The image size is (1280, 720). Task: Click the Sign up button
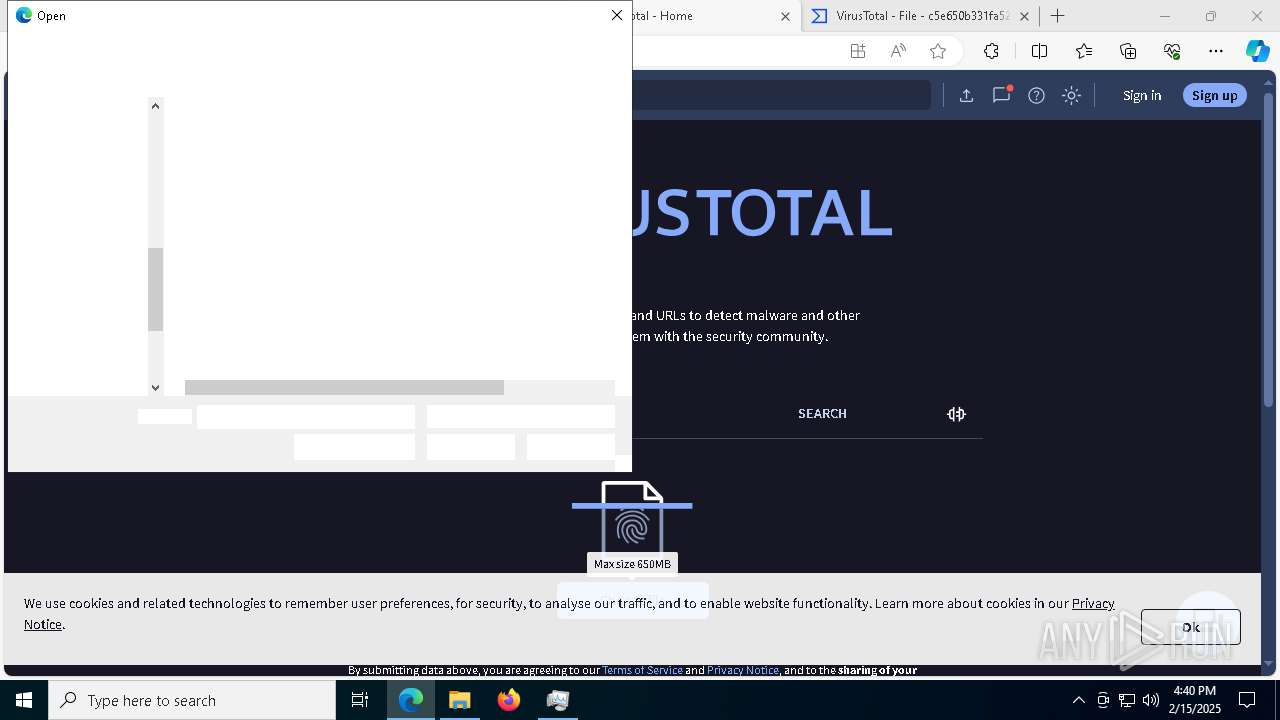1215,95
